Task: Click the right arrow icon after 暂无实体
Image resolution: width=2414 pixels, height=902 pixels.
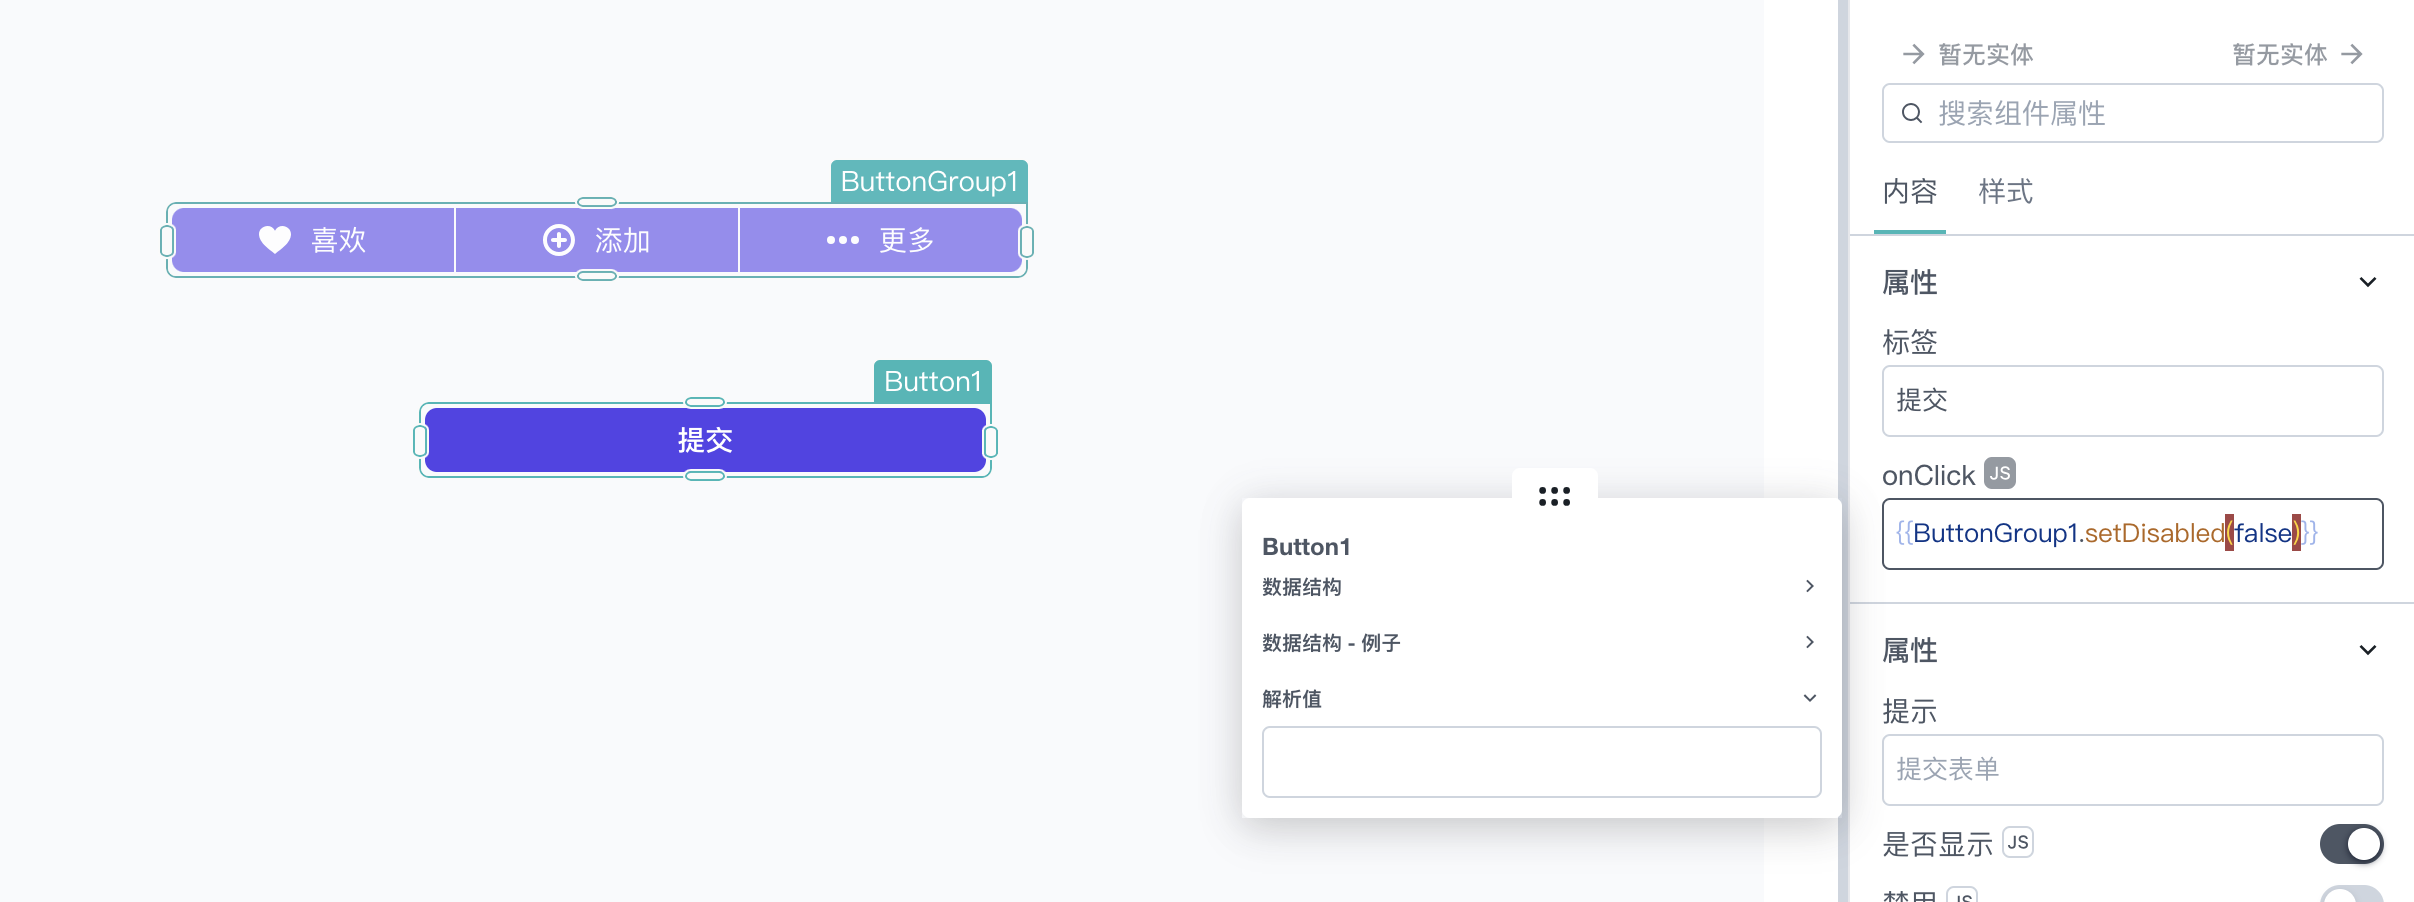Action: (2352, 54)
